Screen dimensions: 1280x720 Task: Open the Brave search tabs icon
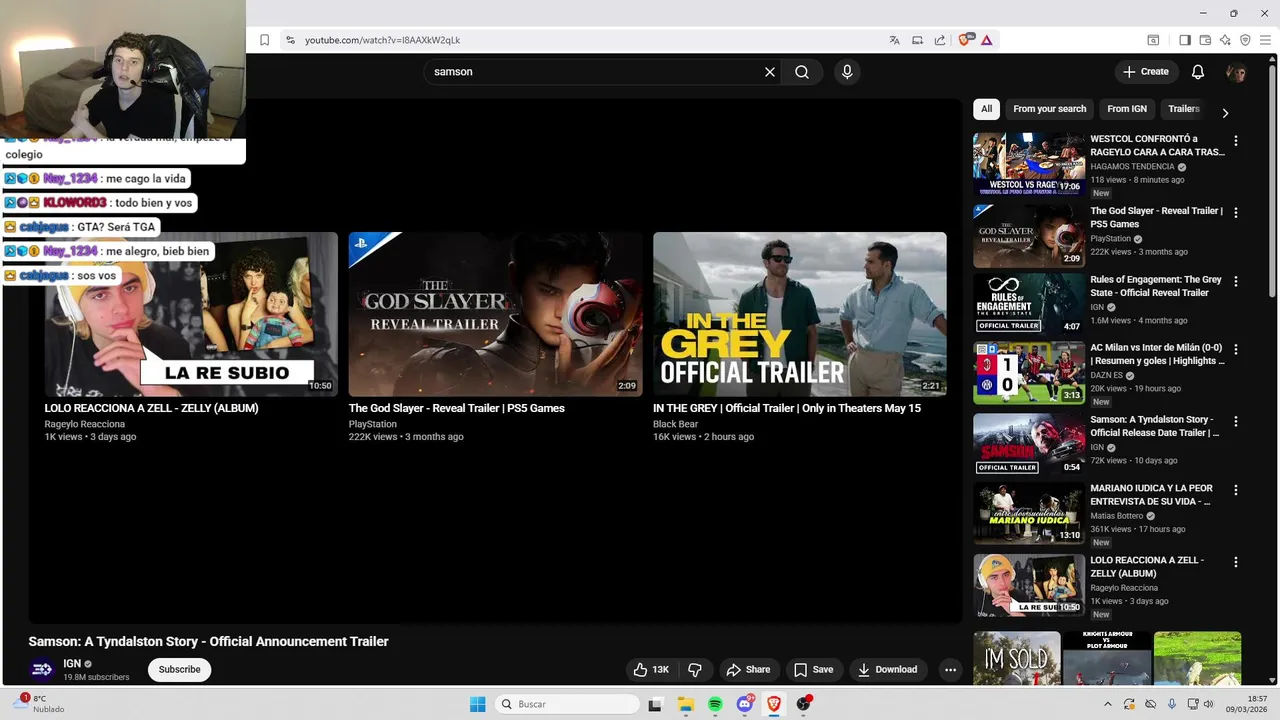[x=1153, y=40]
